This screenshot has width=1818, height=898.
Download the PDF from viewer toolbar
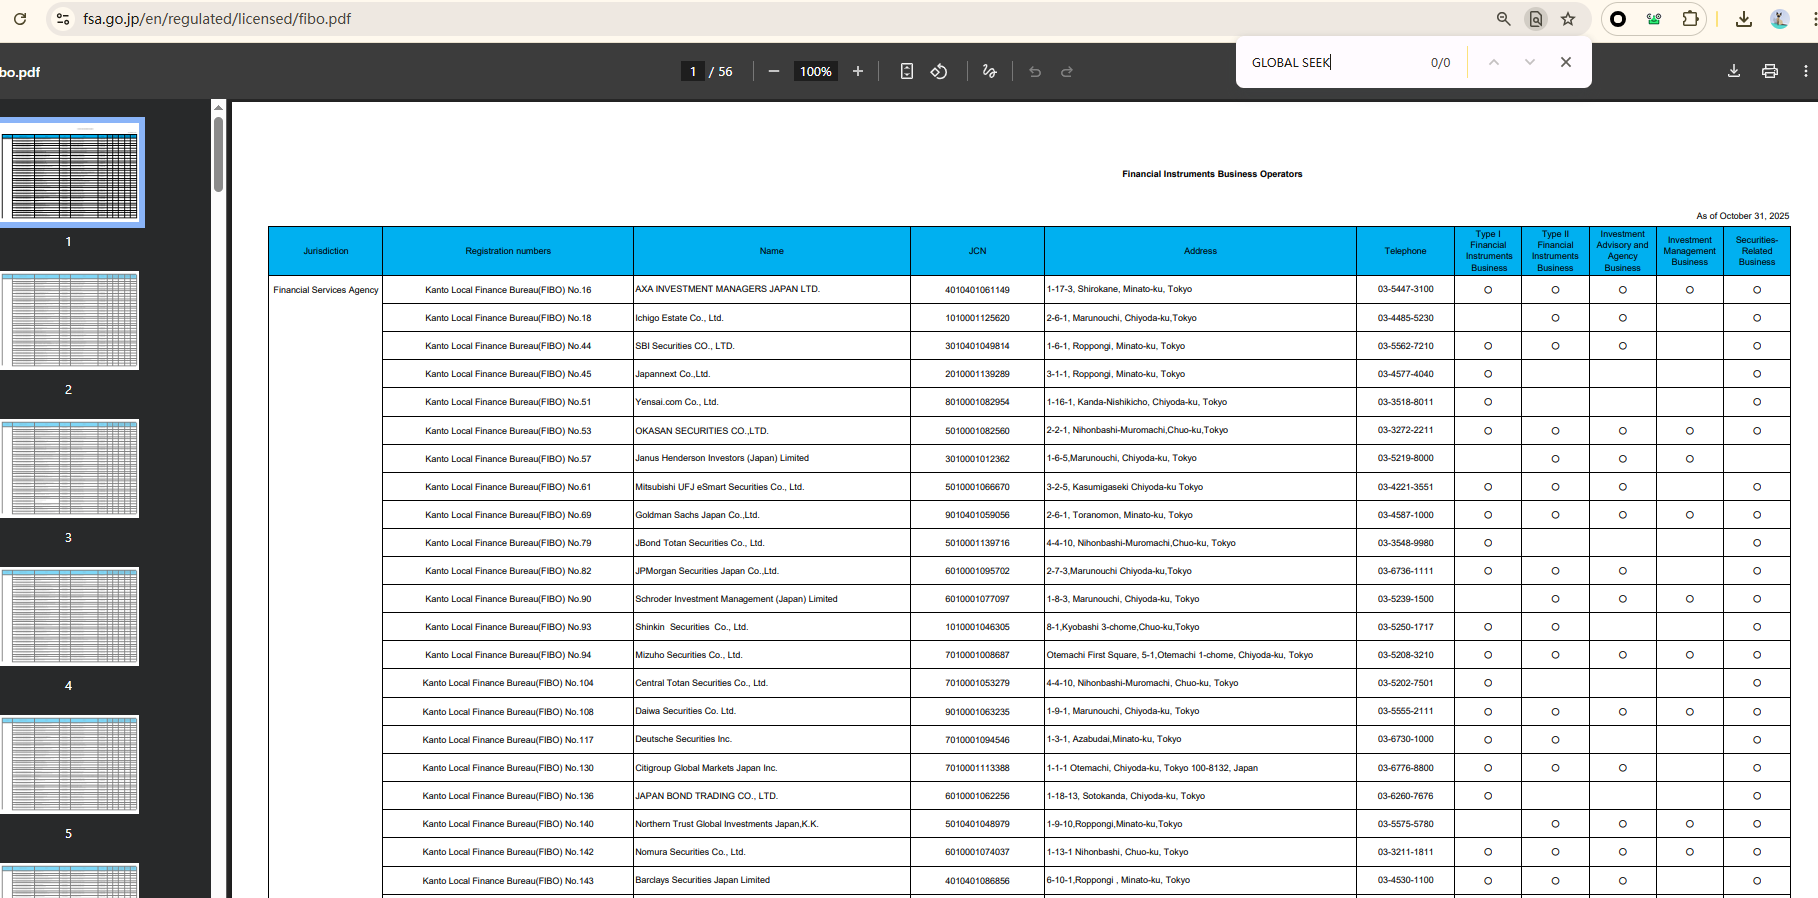[1734, 71]
